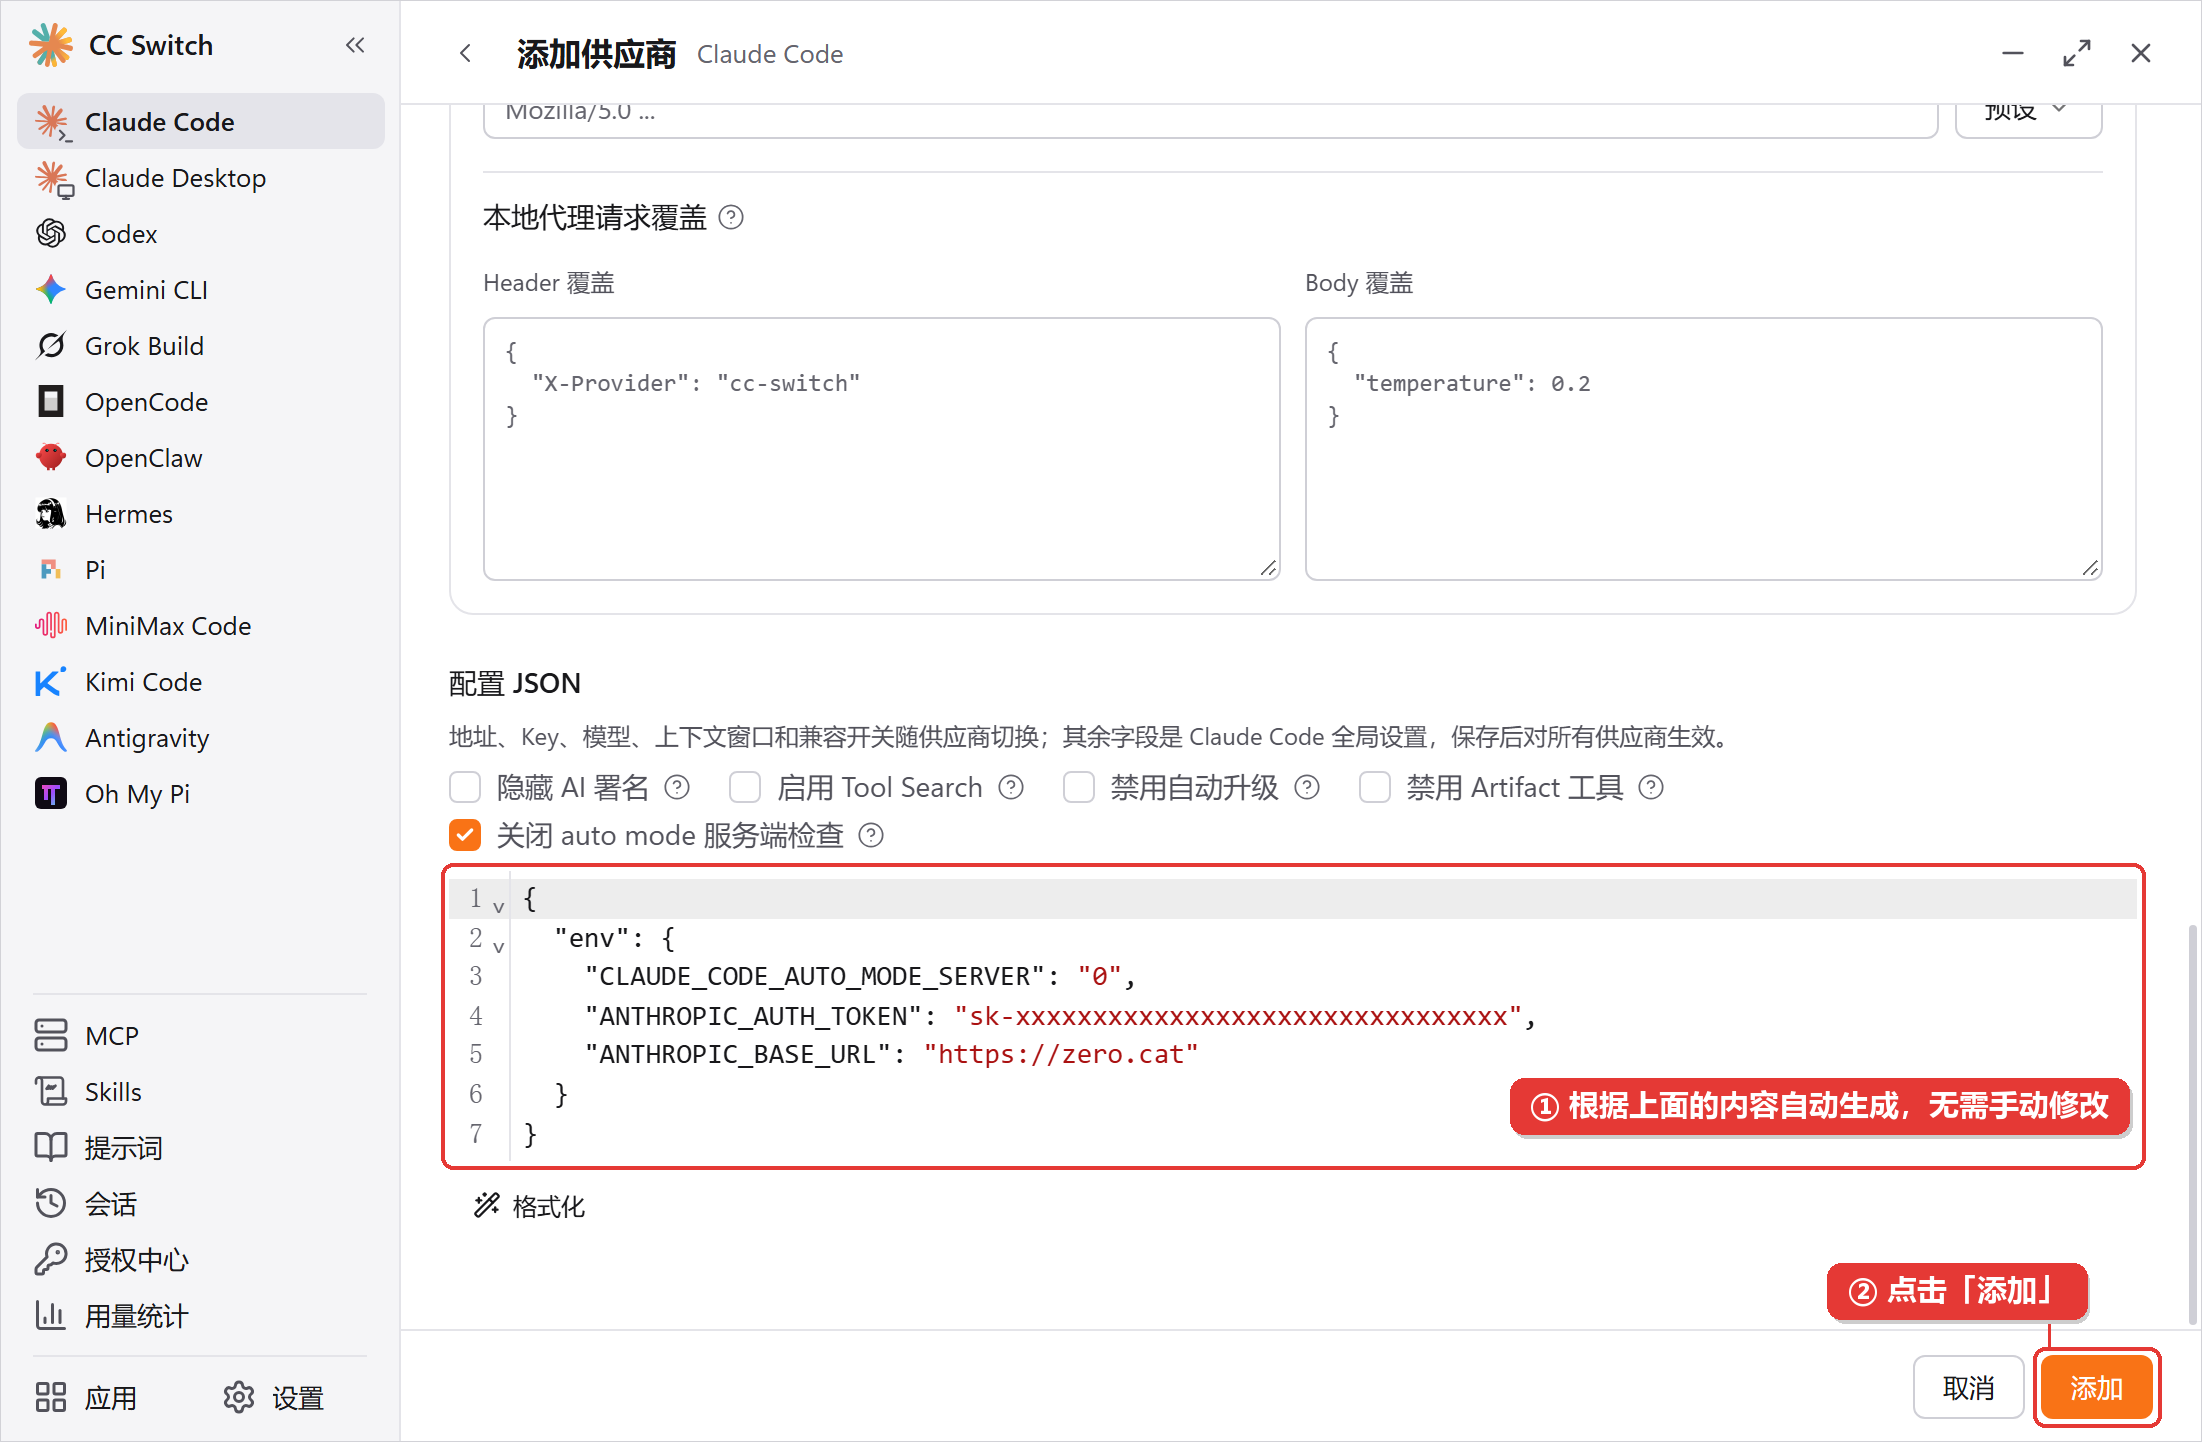Open 用量统计 in the sidebar
Screen dimensions: 2202x1442
201,1316
